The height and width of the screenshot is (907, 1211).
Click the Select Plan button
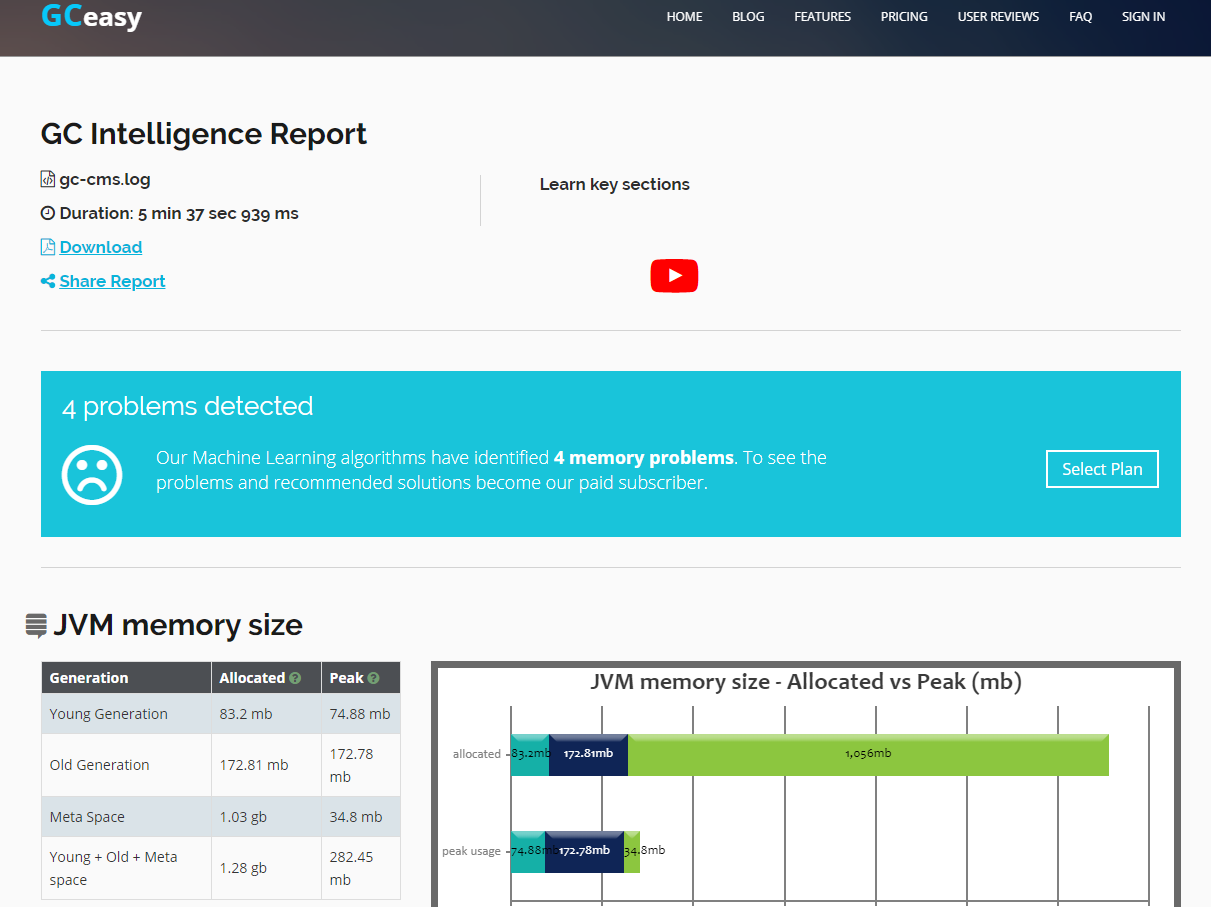1102,469
